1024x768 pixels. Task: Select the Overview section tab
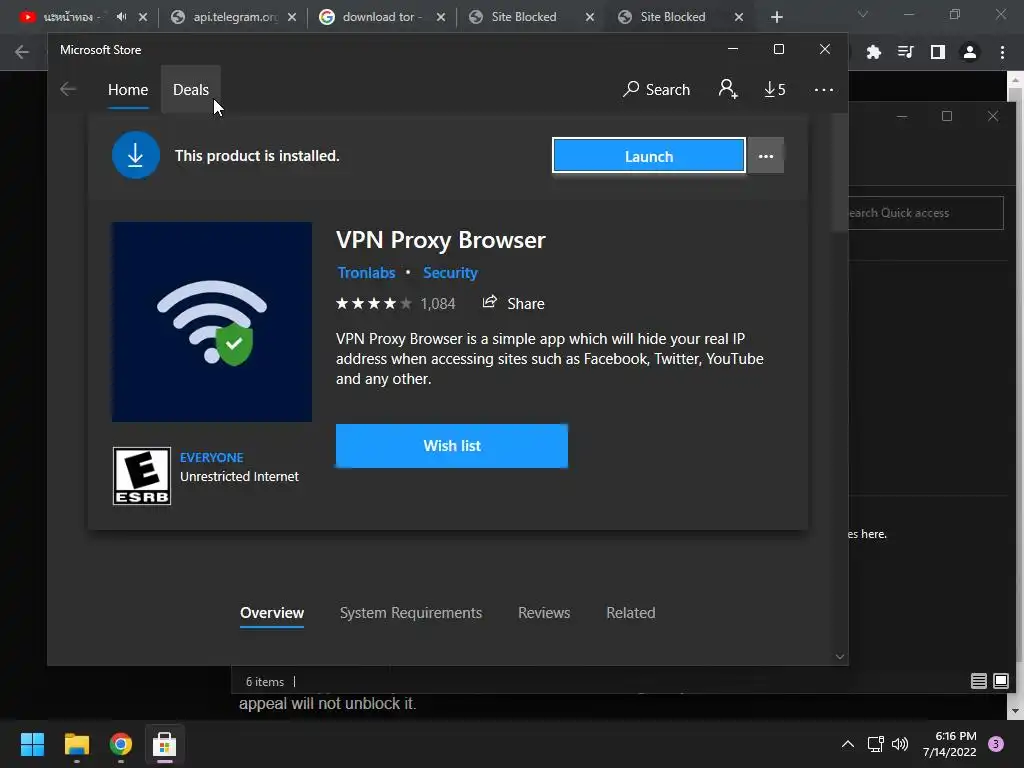pyautogui.click(x=272, y=613)
